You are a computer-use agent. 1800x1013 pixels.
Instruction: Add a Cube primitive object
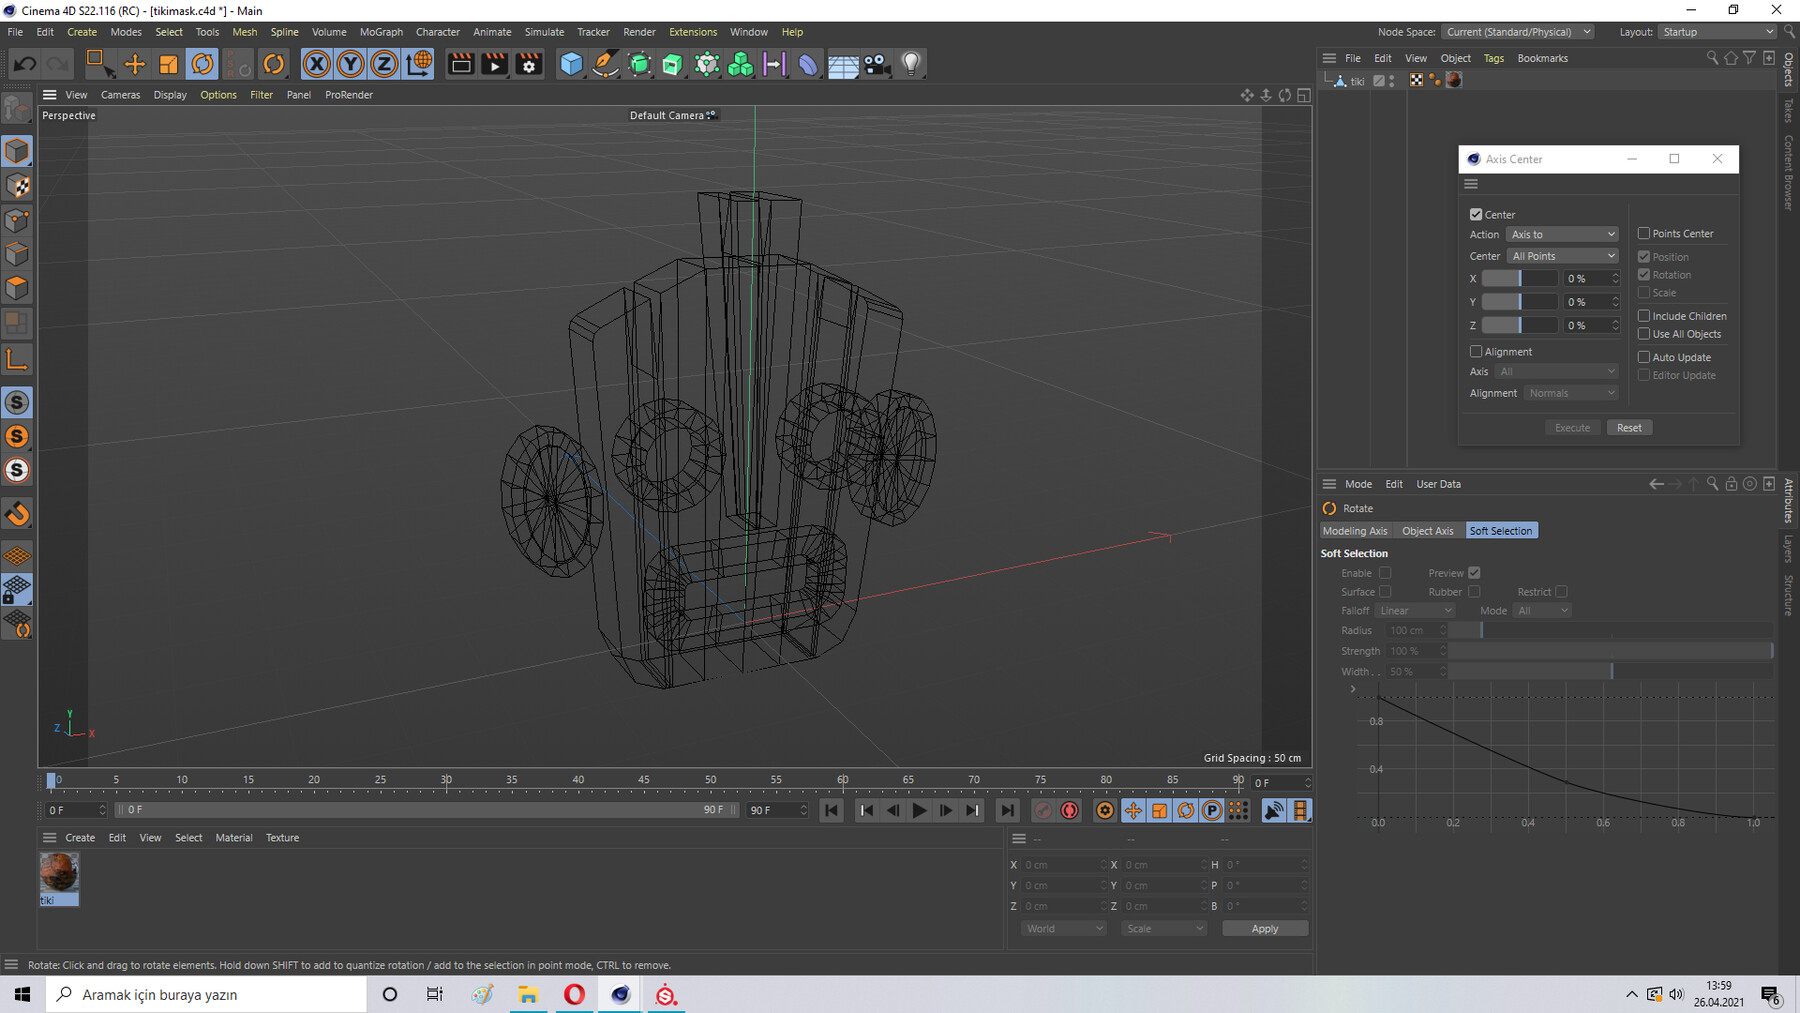[571, 64]
